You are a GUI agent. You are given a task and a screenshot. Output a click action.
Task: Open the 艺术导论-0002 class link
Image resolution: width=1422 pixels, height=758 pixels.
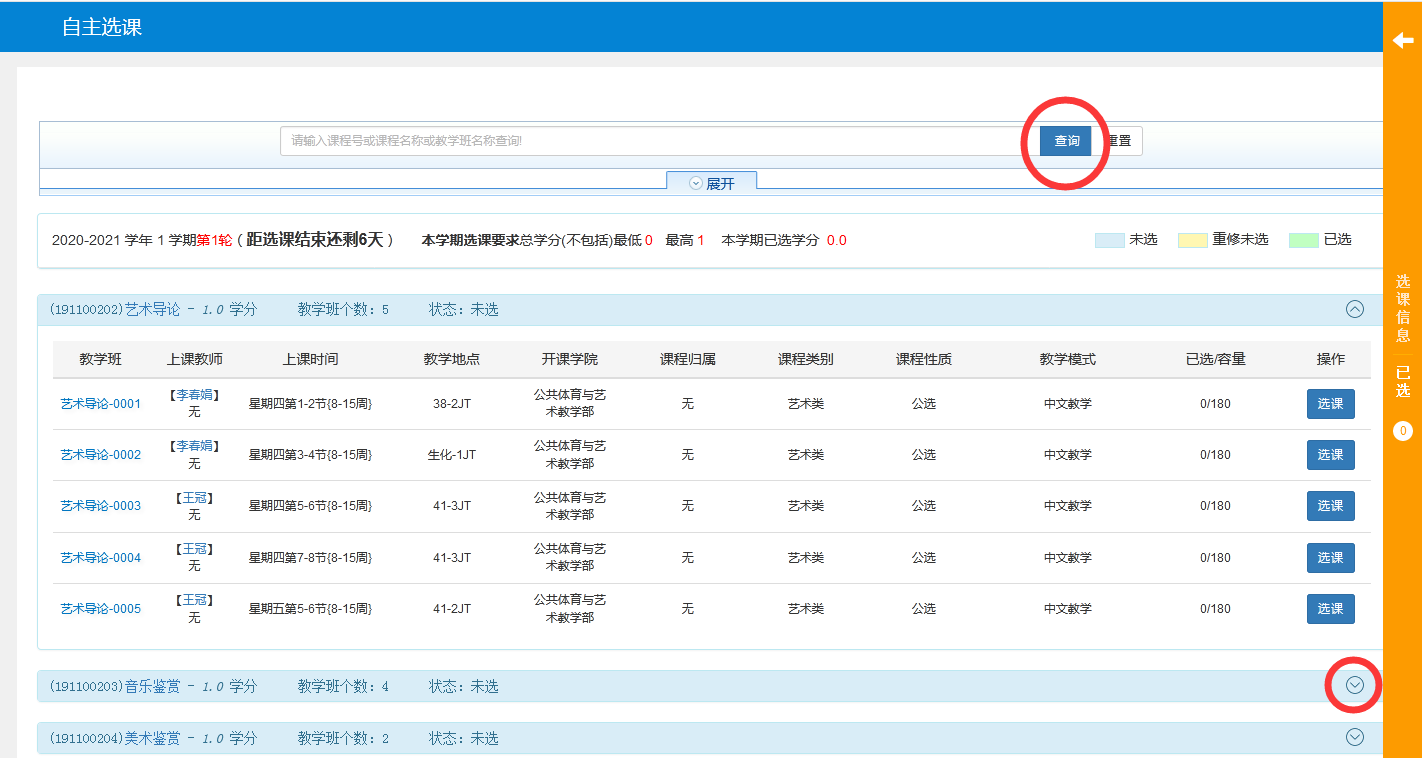[101, 455]
